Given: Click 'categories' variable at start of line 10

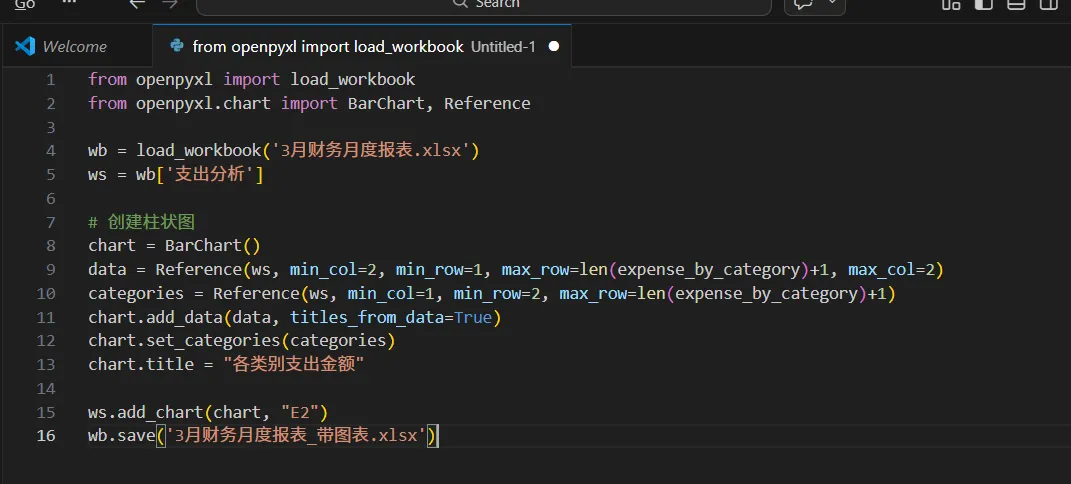Looking at the screenshot, I should click(x=136, y=294).
